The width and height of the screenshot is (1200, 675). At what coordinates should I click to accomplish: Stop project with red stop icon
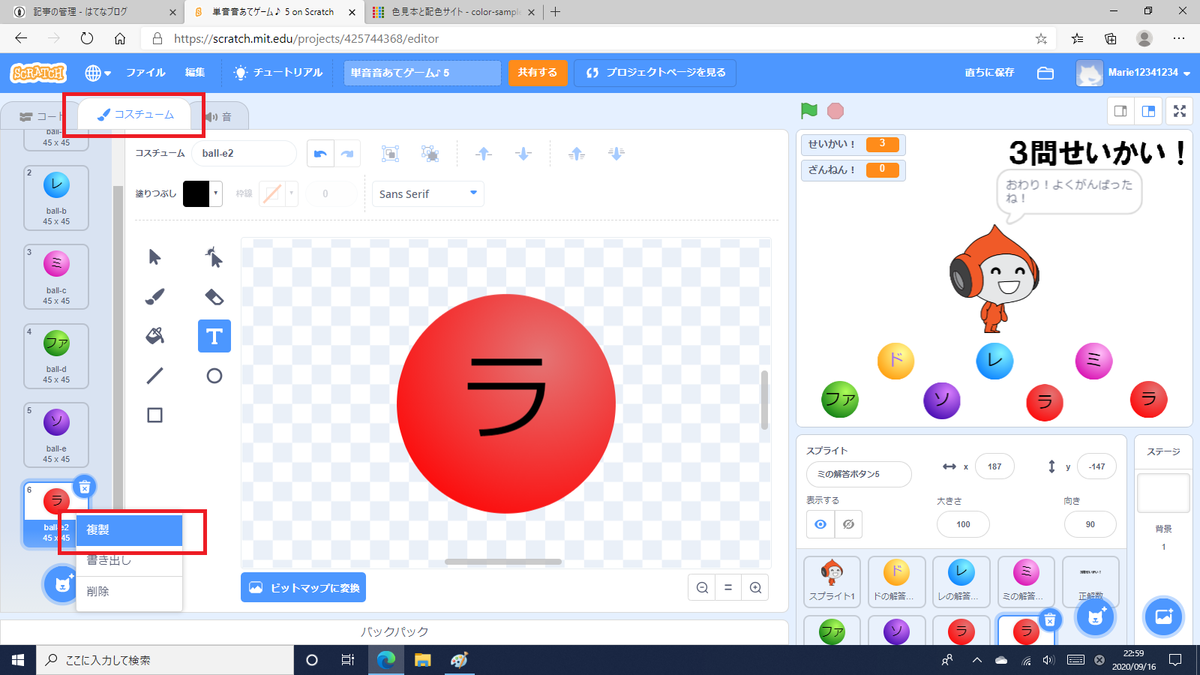(x=836, y=111)
